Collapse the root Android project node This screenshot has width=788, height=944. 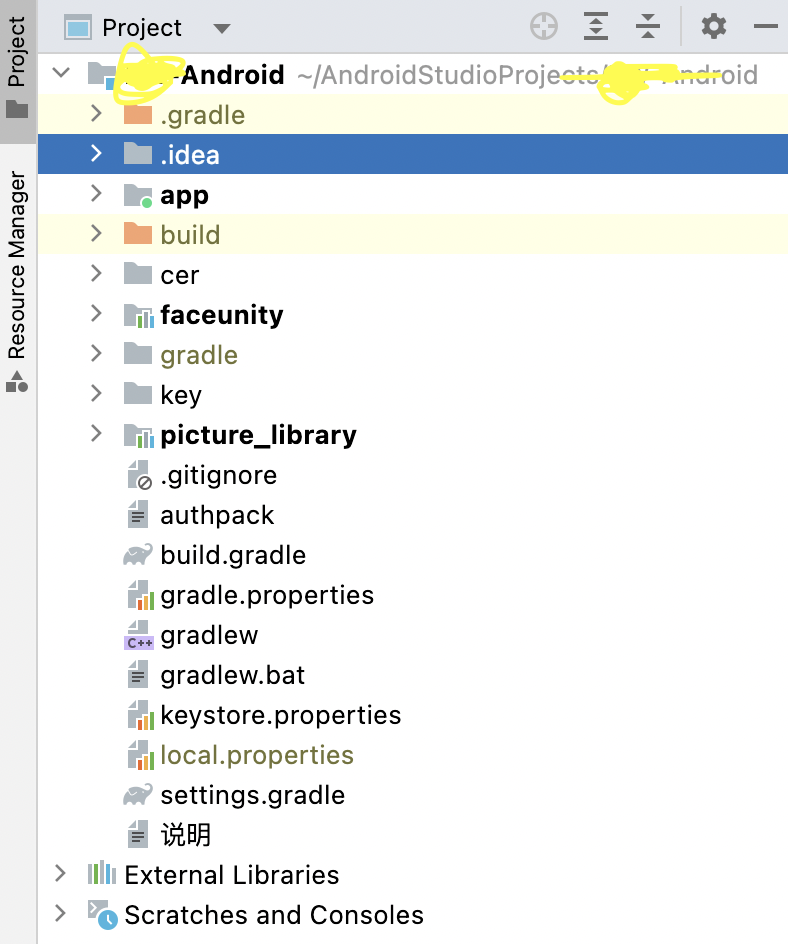(x=62, y=73)
